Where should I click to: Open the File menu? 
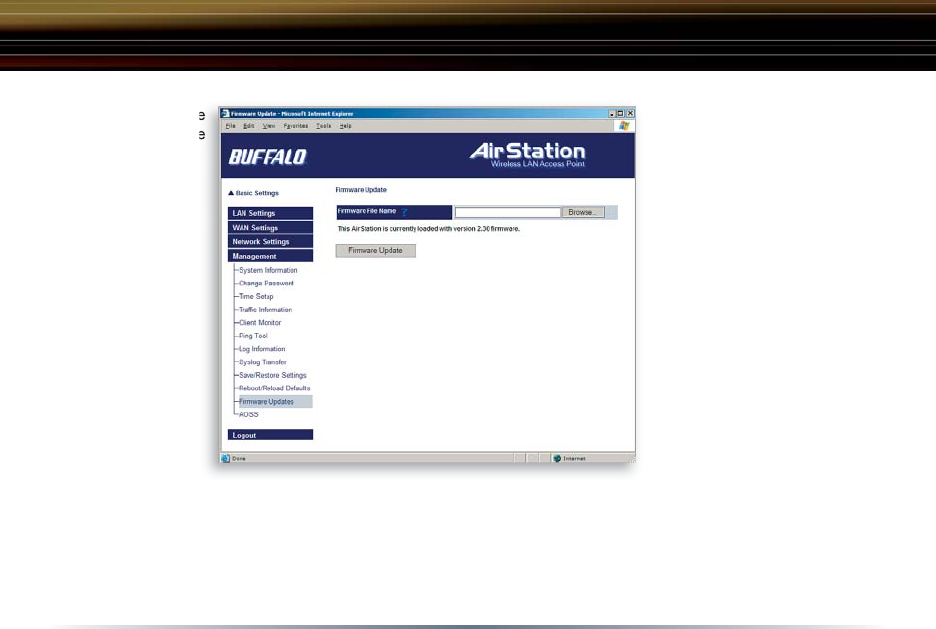coord(230,126)
